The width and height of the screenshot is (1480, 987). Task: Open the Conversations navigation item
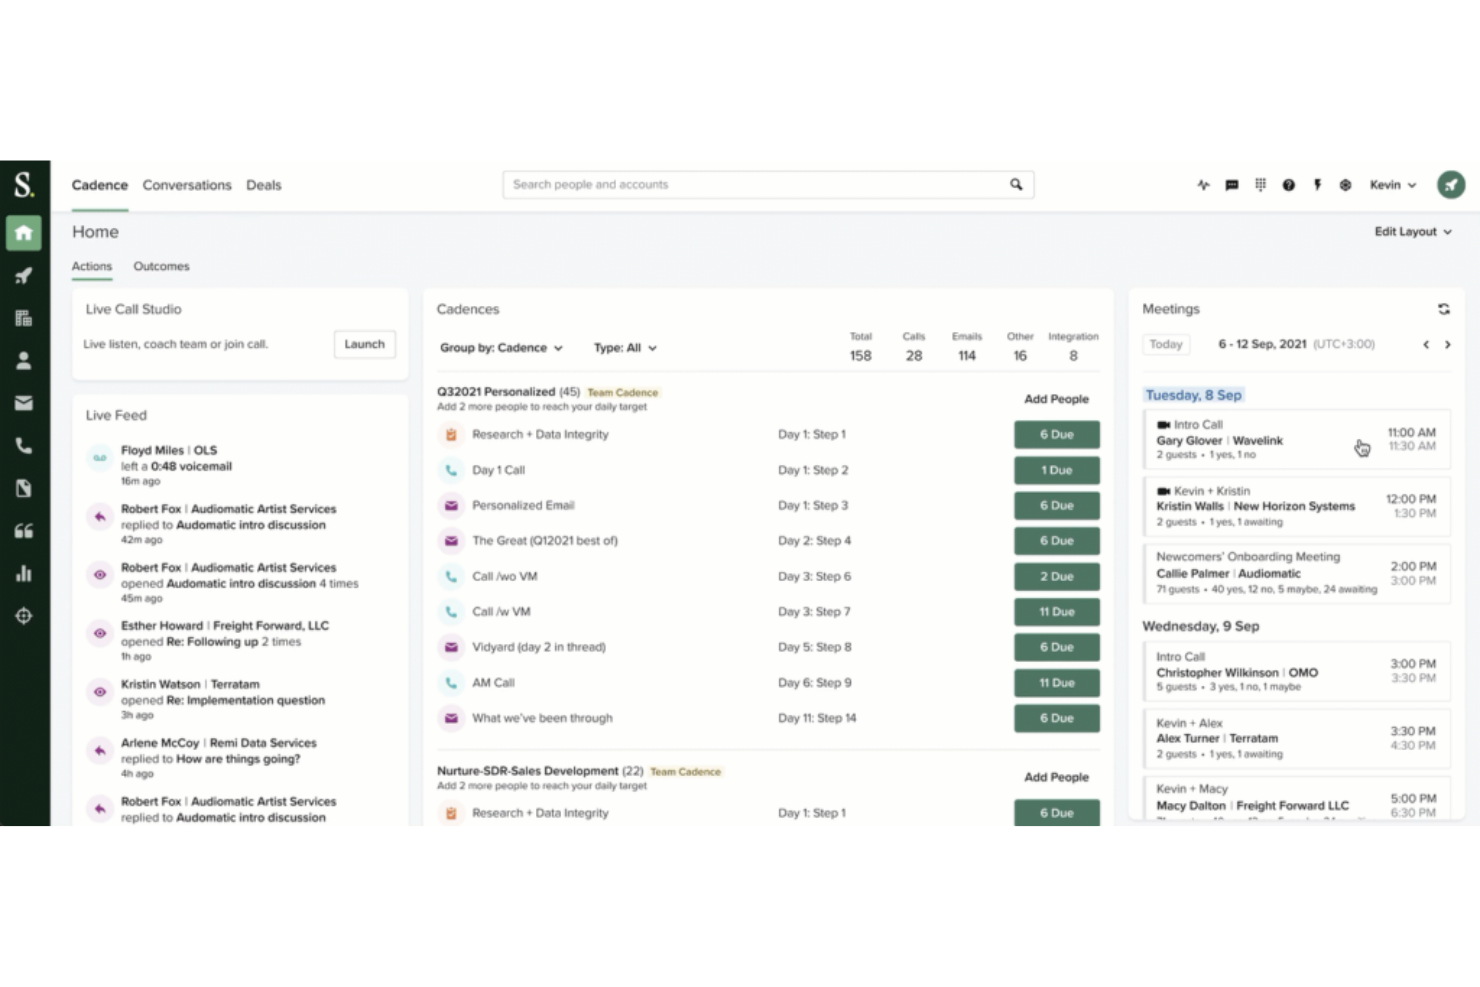187,185
